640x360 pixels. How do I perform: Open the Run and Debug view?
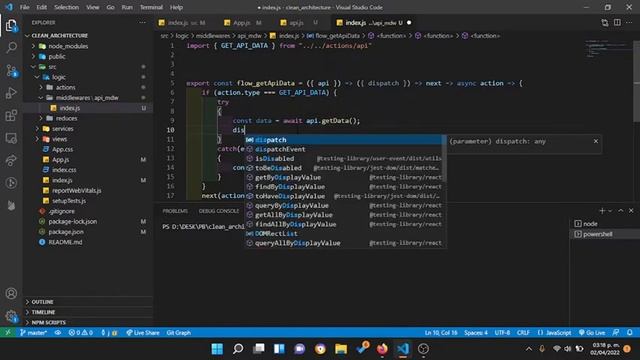[11, 93]
